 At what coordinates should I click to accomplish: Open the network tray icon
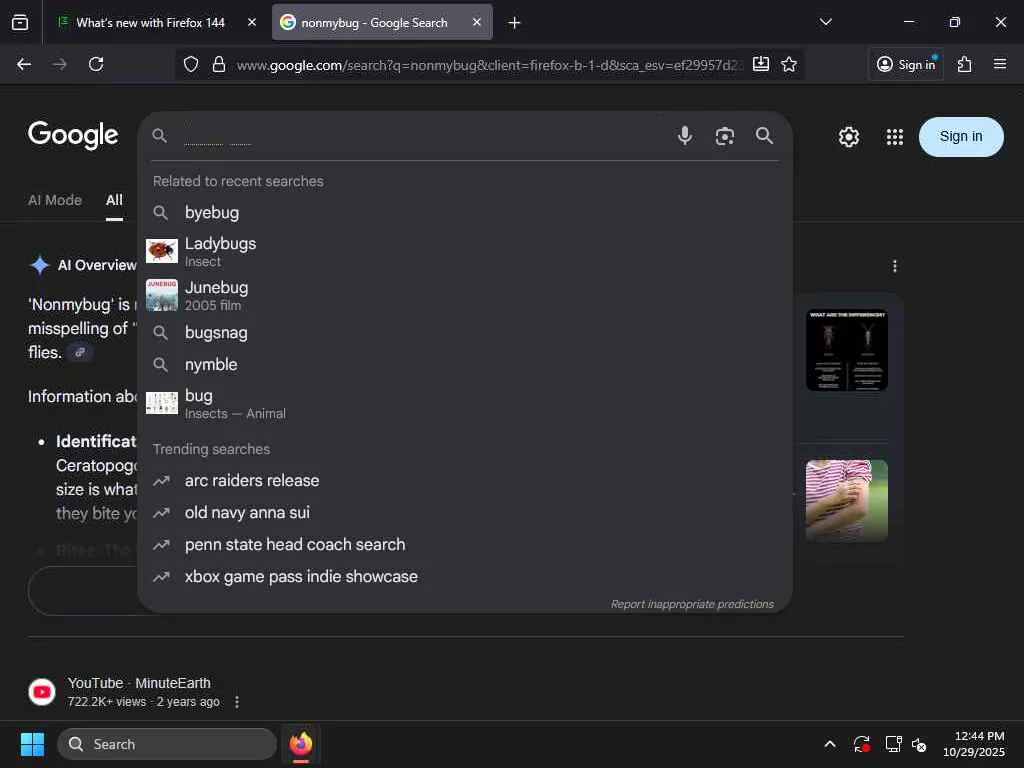(x=893, y=744)
